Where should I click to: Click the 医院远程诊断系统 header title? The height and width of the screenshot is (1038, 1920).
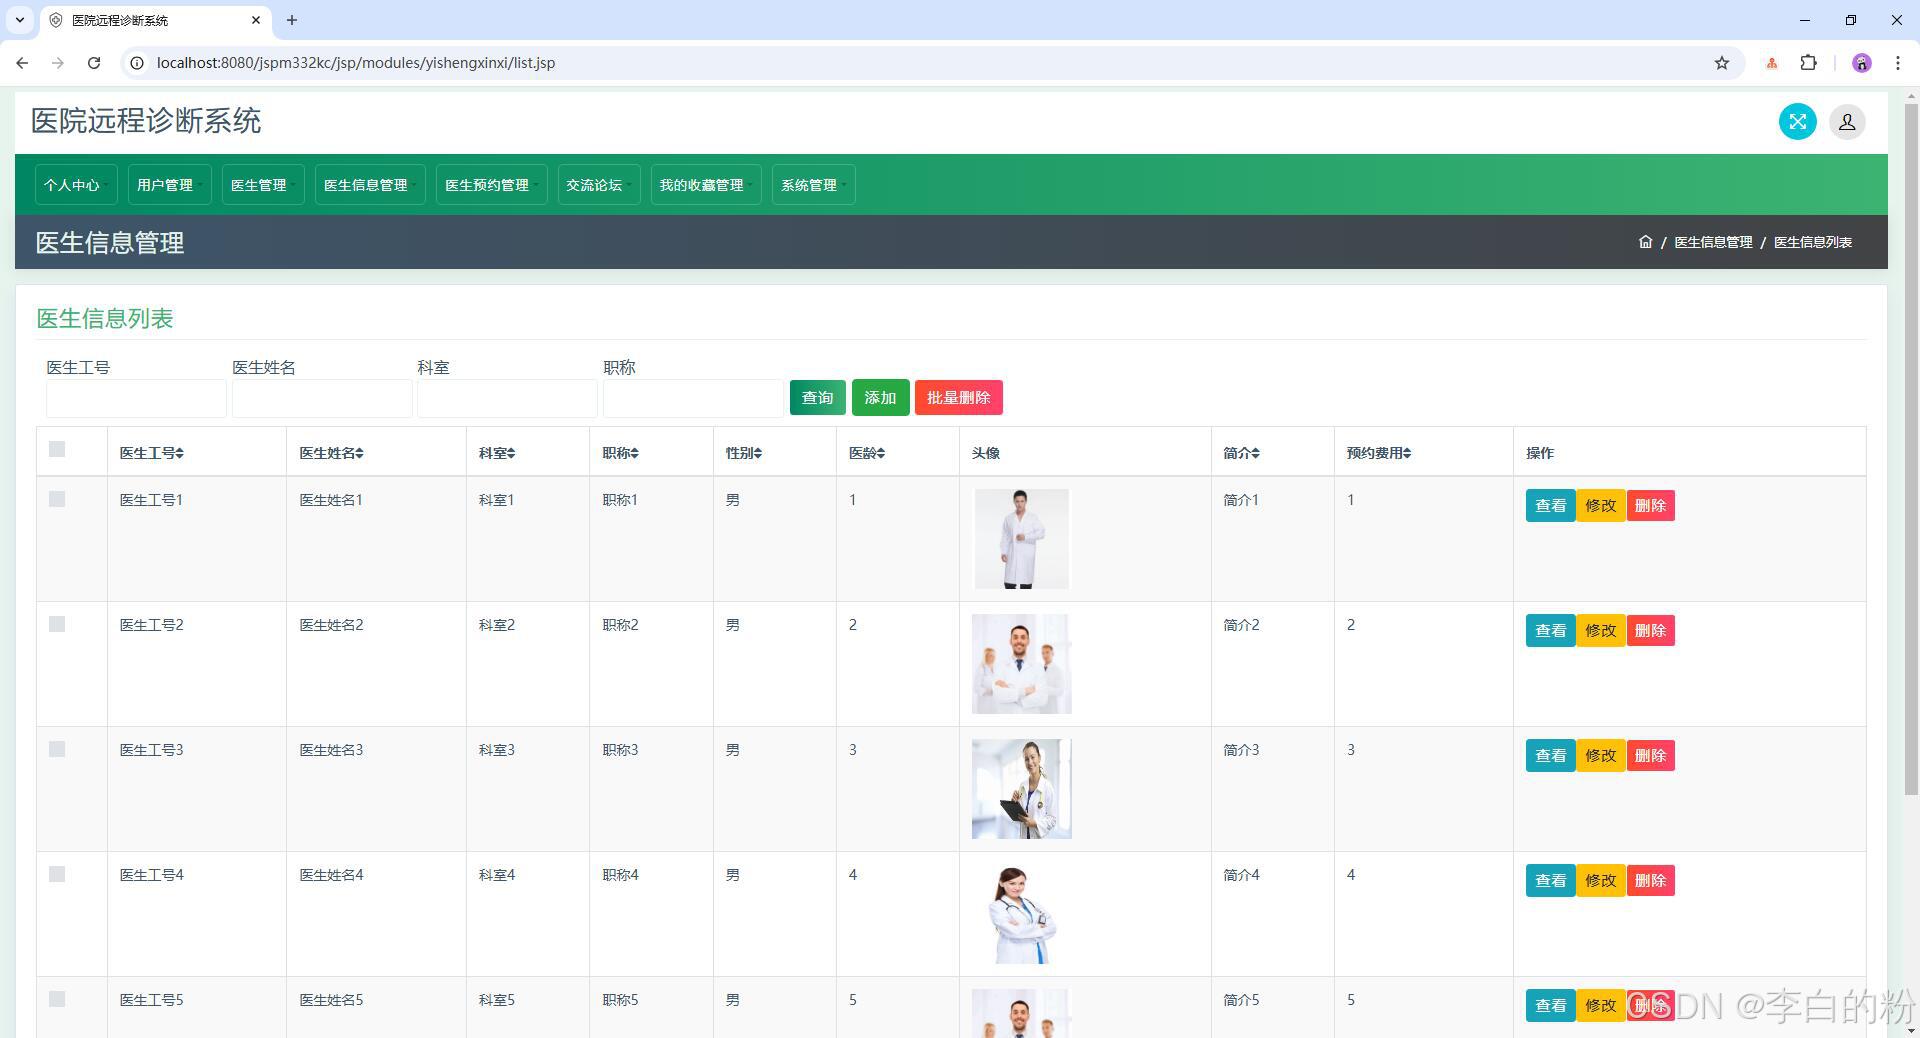tap(146, 121)
